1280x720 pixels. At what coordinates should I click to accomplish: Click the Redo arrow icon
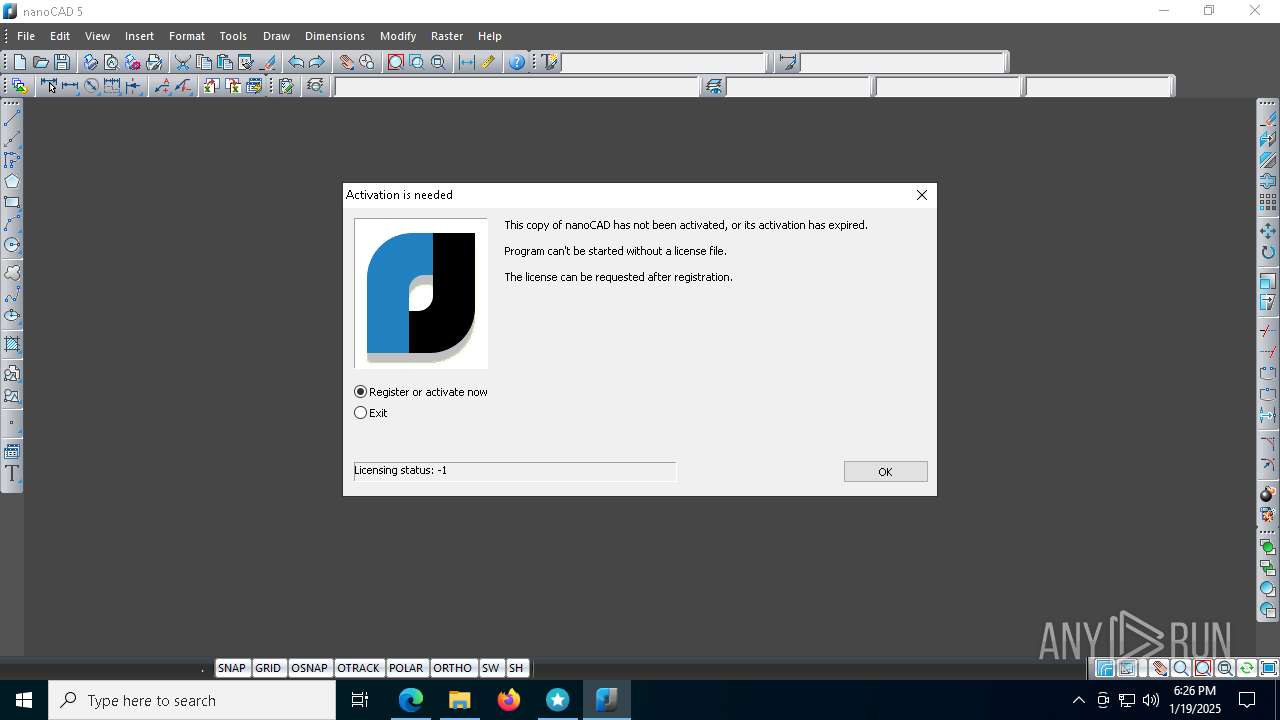317,62
